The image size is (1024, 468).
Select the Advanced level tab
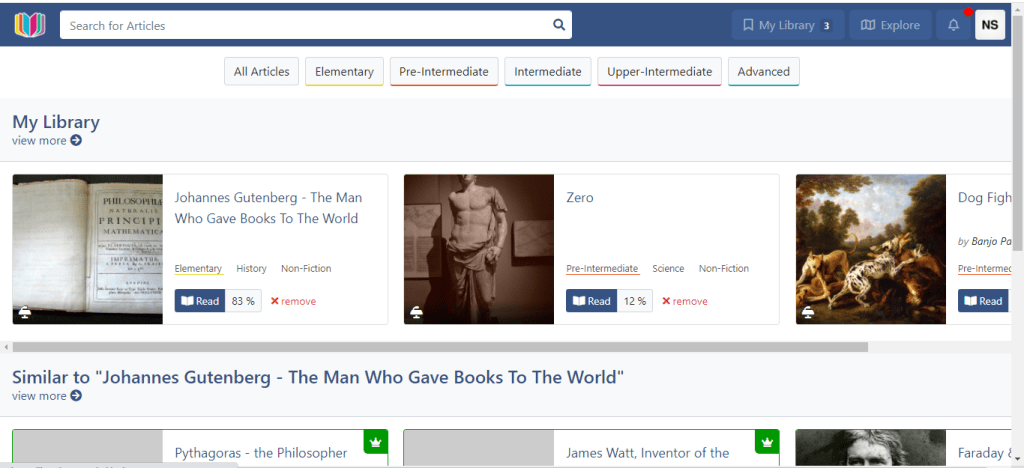tap(763, 72)
